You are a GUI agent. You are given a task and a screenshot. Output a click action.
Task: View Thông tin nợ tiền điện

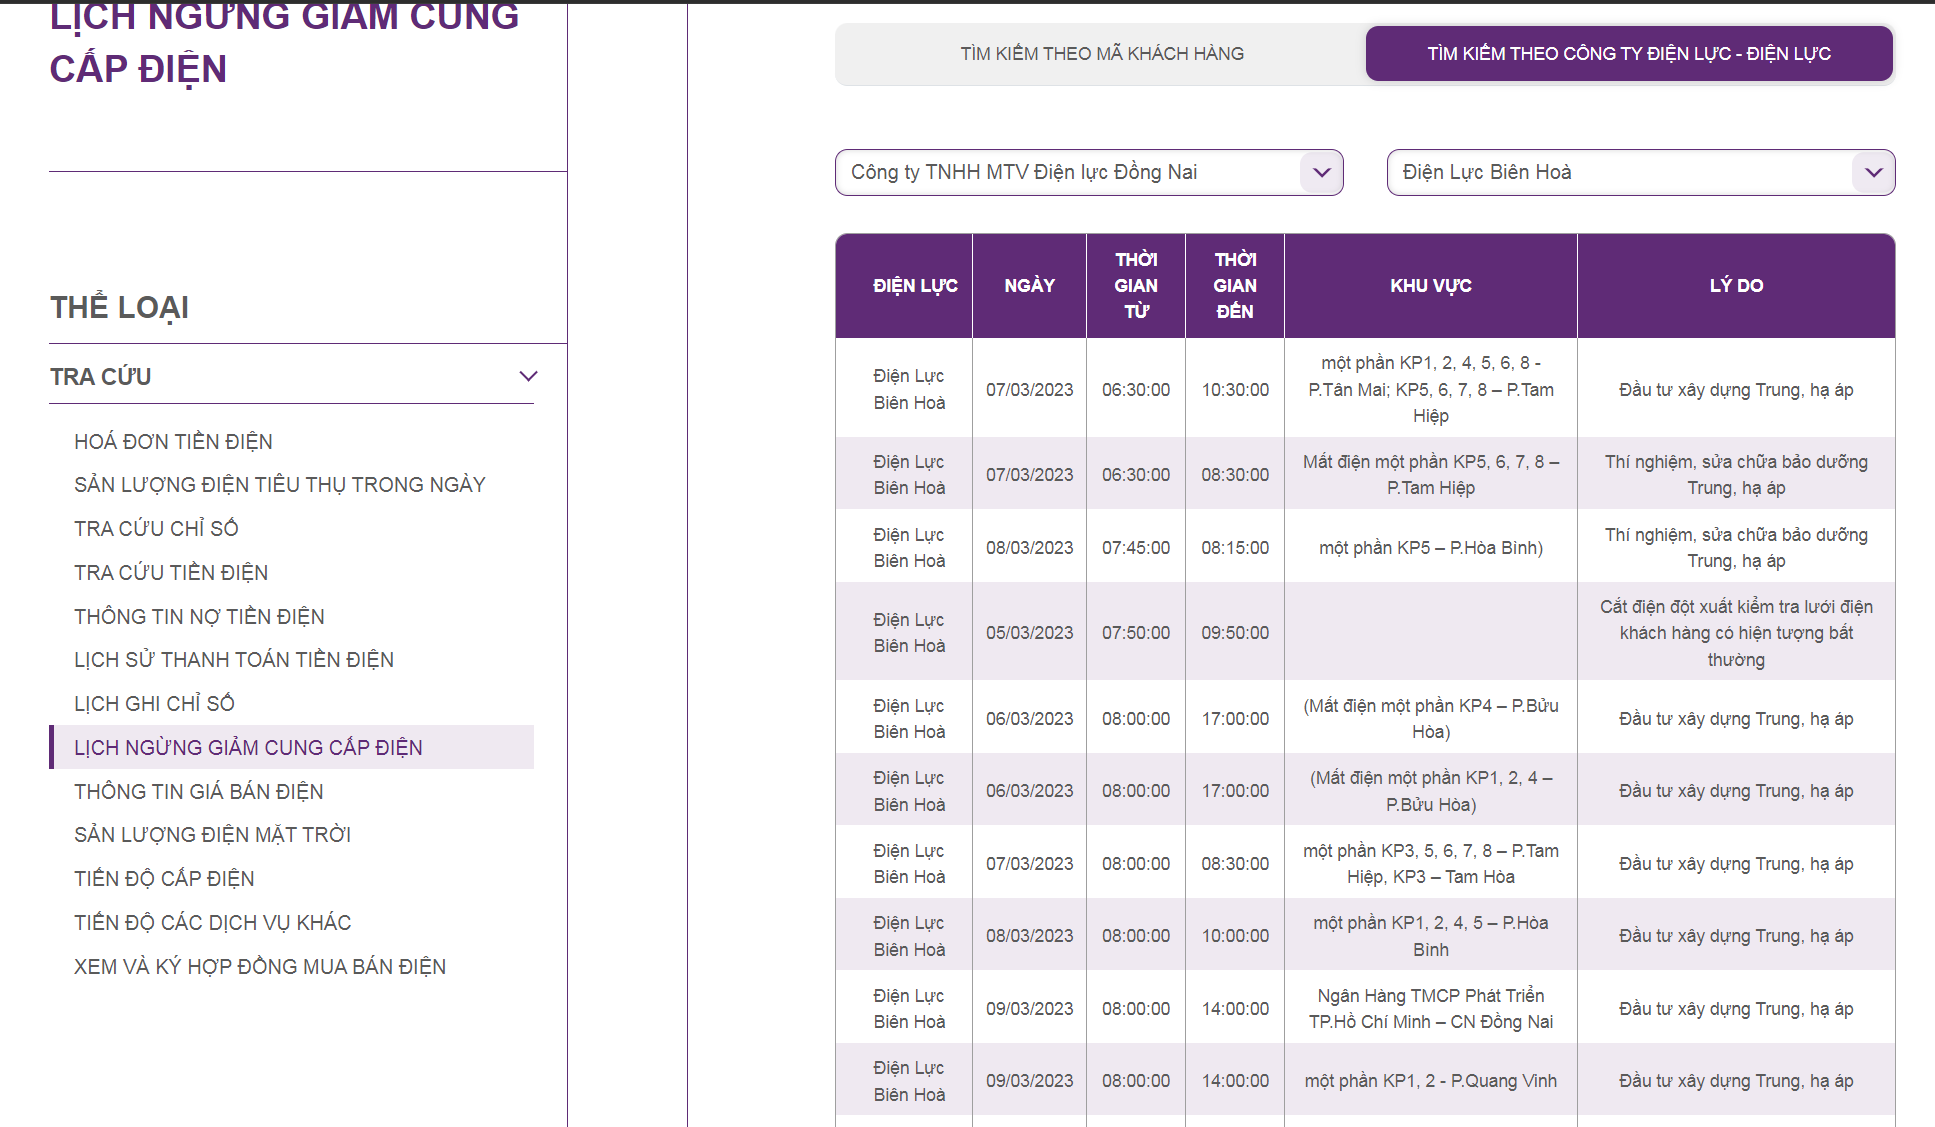coord(199,616)
